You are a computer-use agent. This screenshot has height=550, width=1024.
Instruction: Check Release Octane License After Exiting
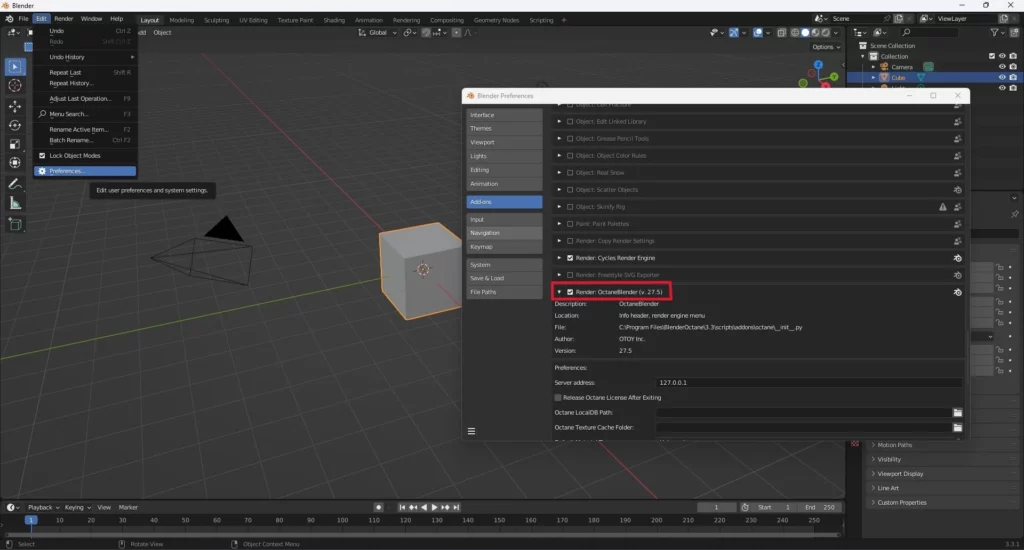pos(558,398)
